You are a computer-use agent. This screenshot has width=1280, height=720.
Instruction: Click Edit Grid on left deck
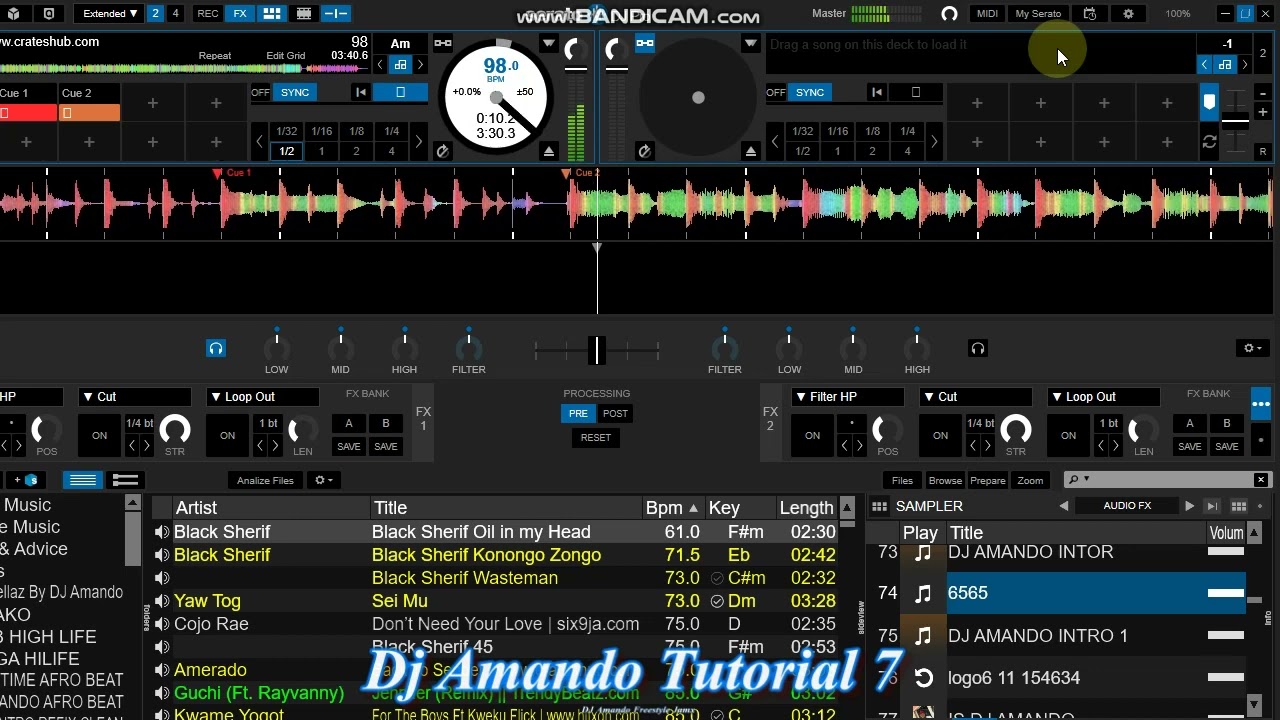coord(286,56)
